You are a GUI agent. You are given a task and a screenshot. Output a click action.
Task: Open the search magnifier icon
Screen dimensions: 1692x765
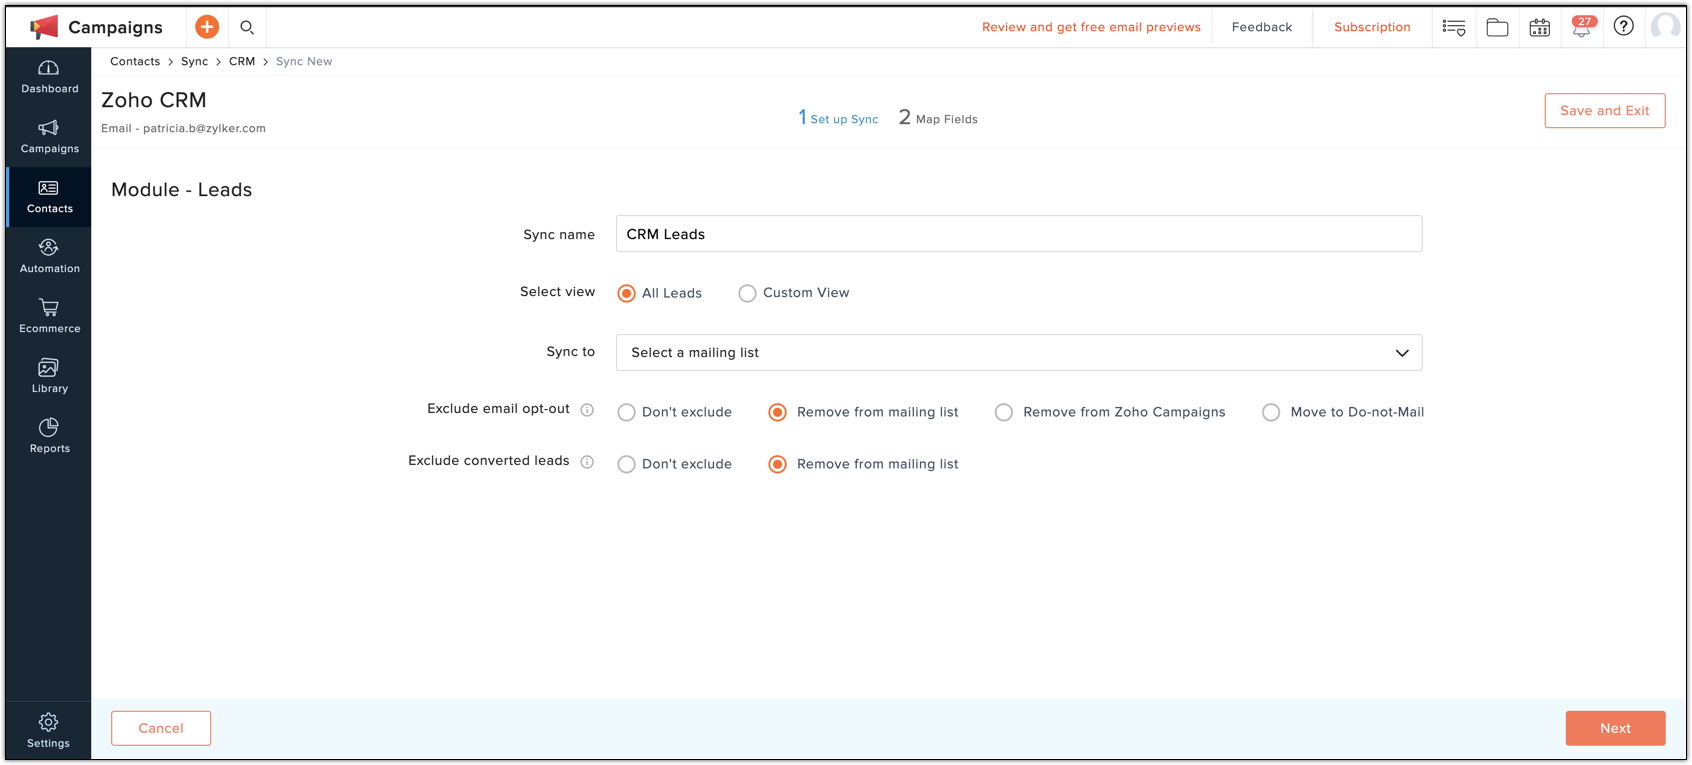(247, 27)
